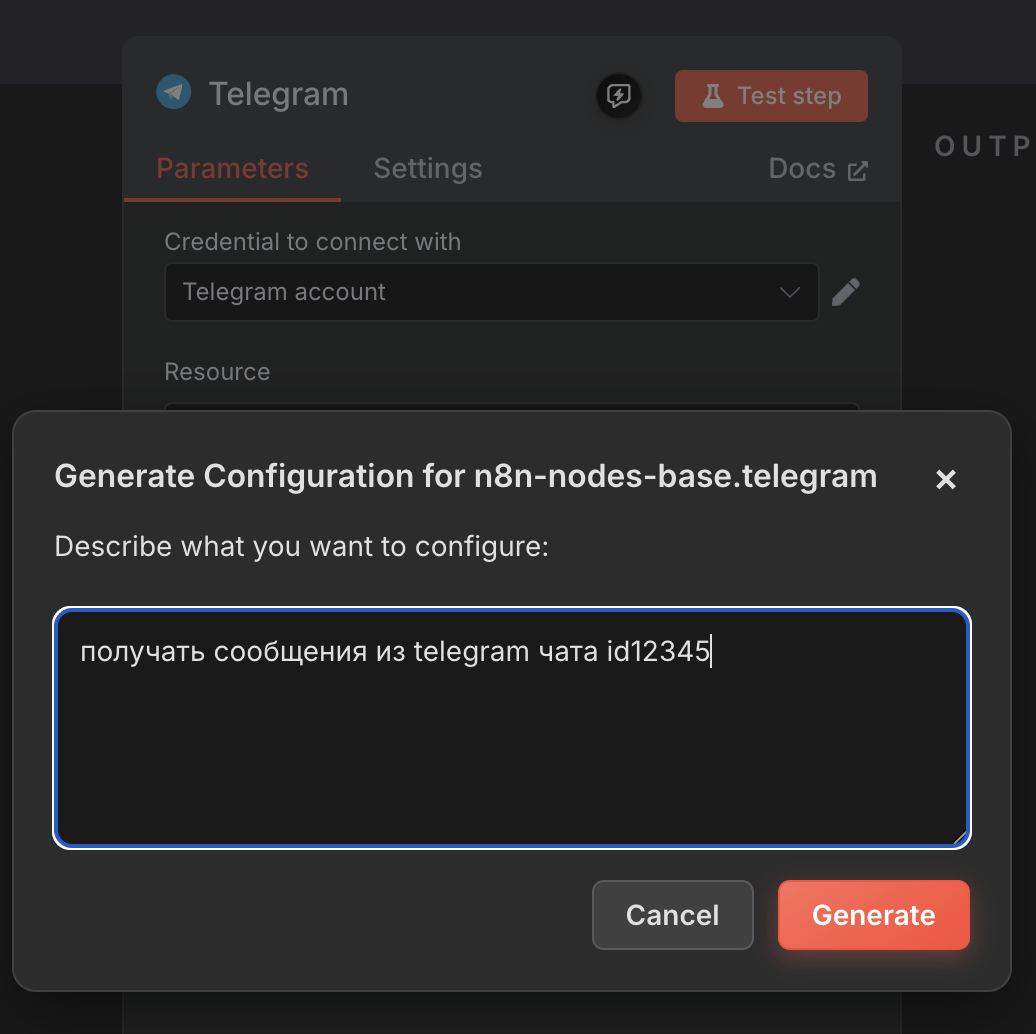Click the OUTPUT panel heading
Viewport: 1036px width, 1034px height.
coord(983,147)
